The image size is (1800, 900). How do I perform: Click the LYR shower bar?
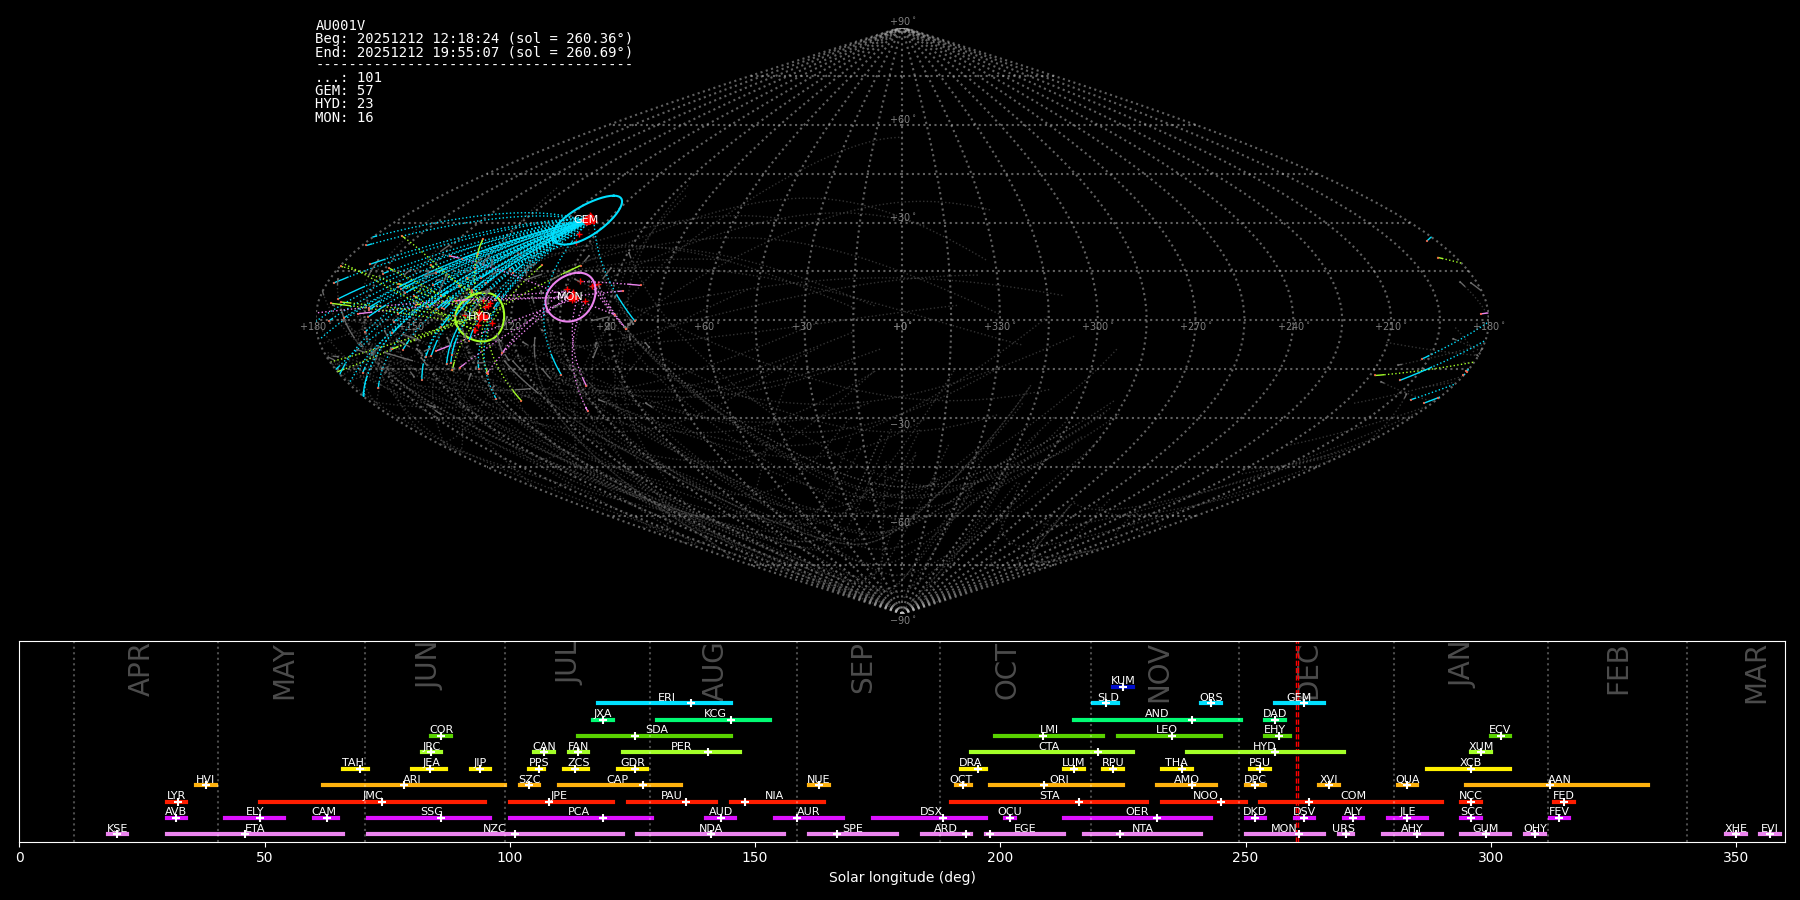pos(176,802)
